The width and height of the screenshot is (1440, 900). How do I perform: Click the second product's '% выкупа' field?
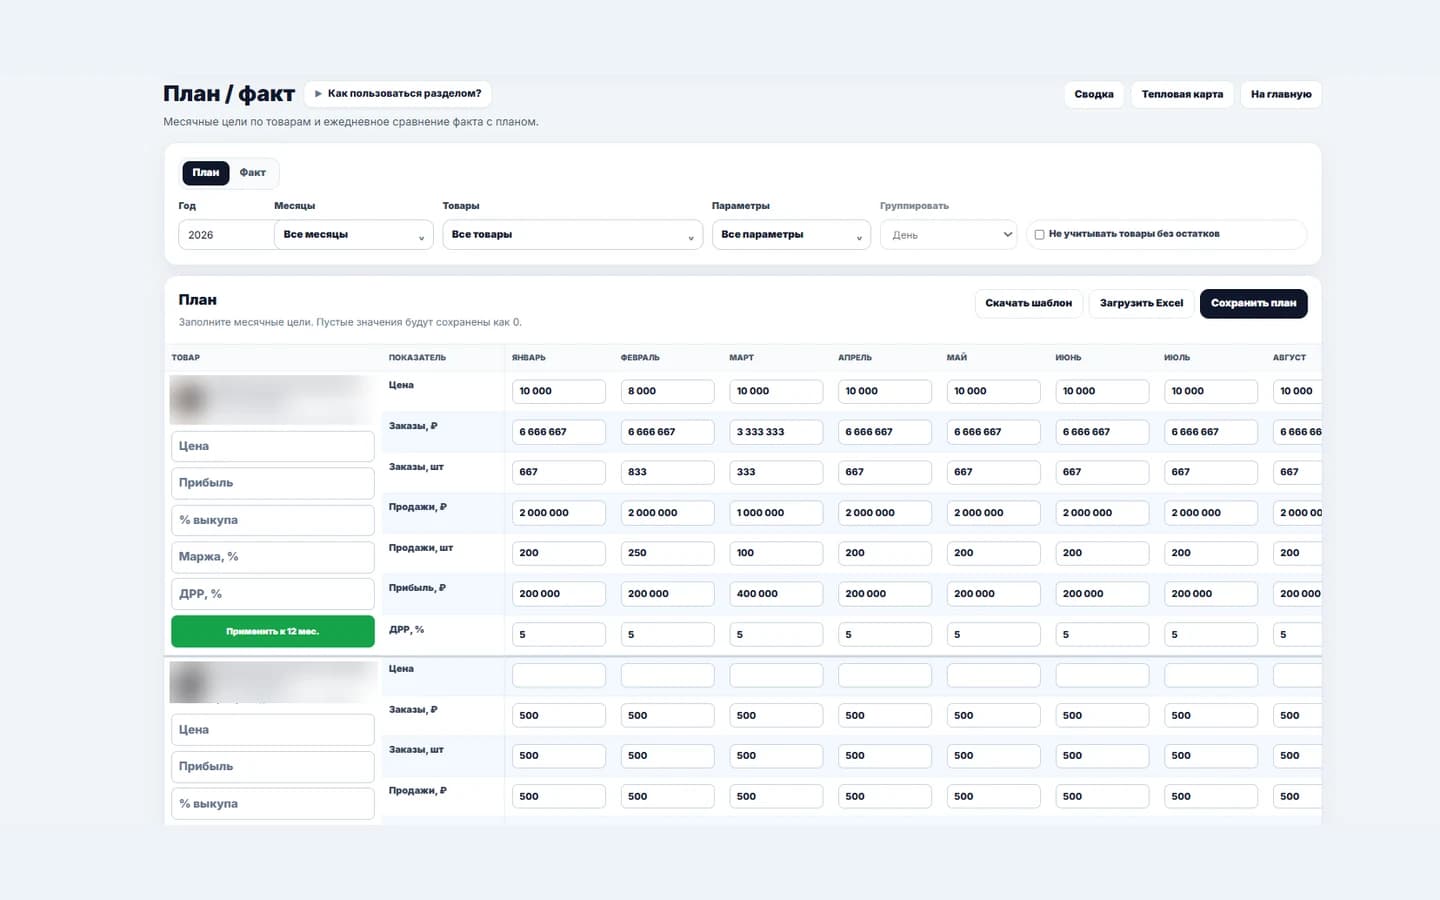tap(273, 804)
